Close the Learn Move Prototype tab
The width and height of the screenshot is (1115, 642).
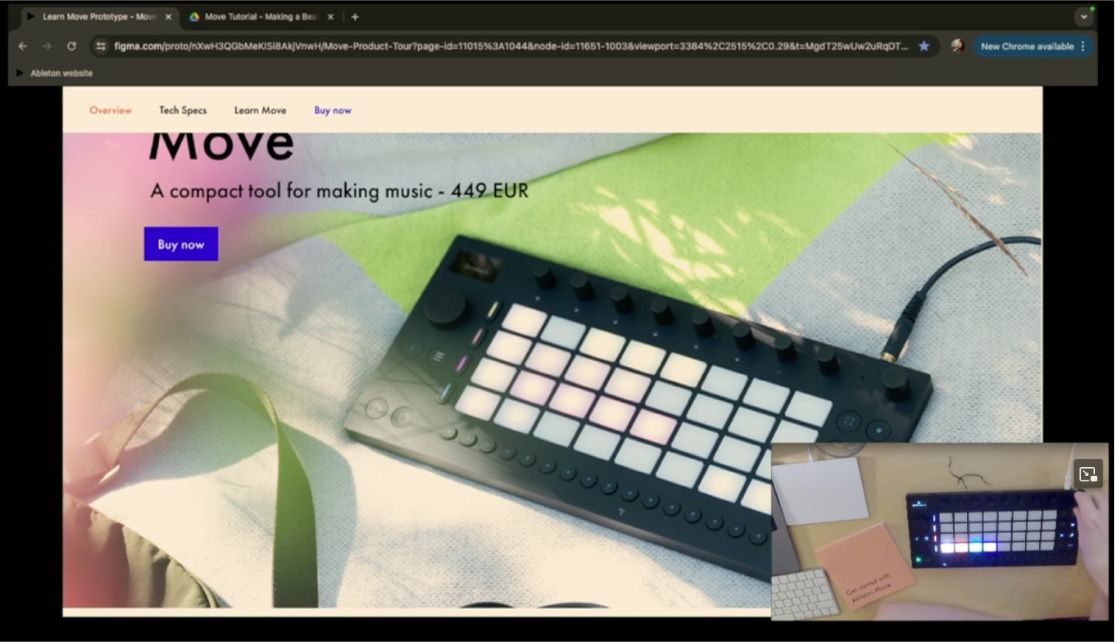(169, 17)
